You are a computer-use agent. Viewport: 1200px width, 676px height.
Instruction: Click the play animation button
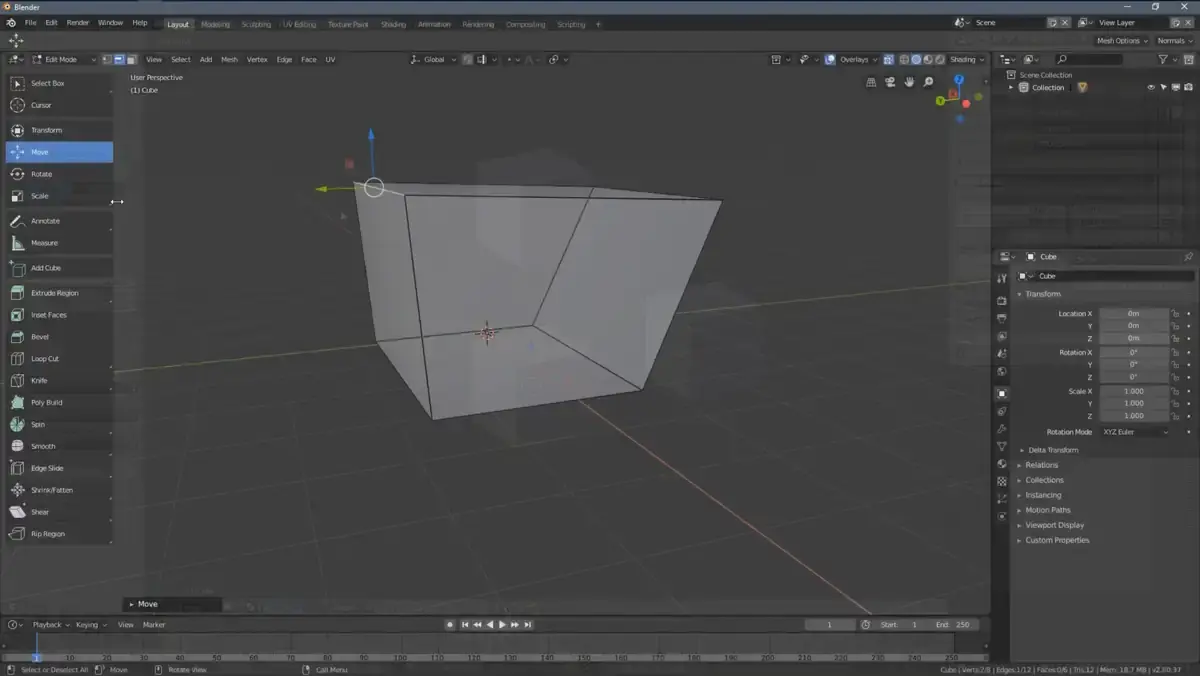(x=502, y=625)
